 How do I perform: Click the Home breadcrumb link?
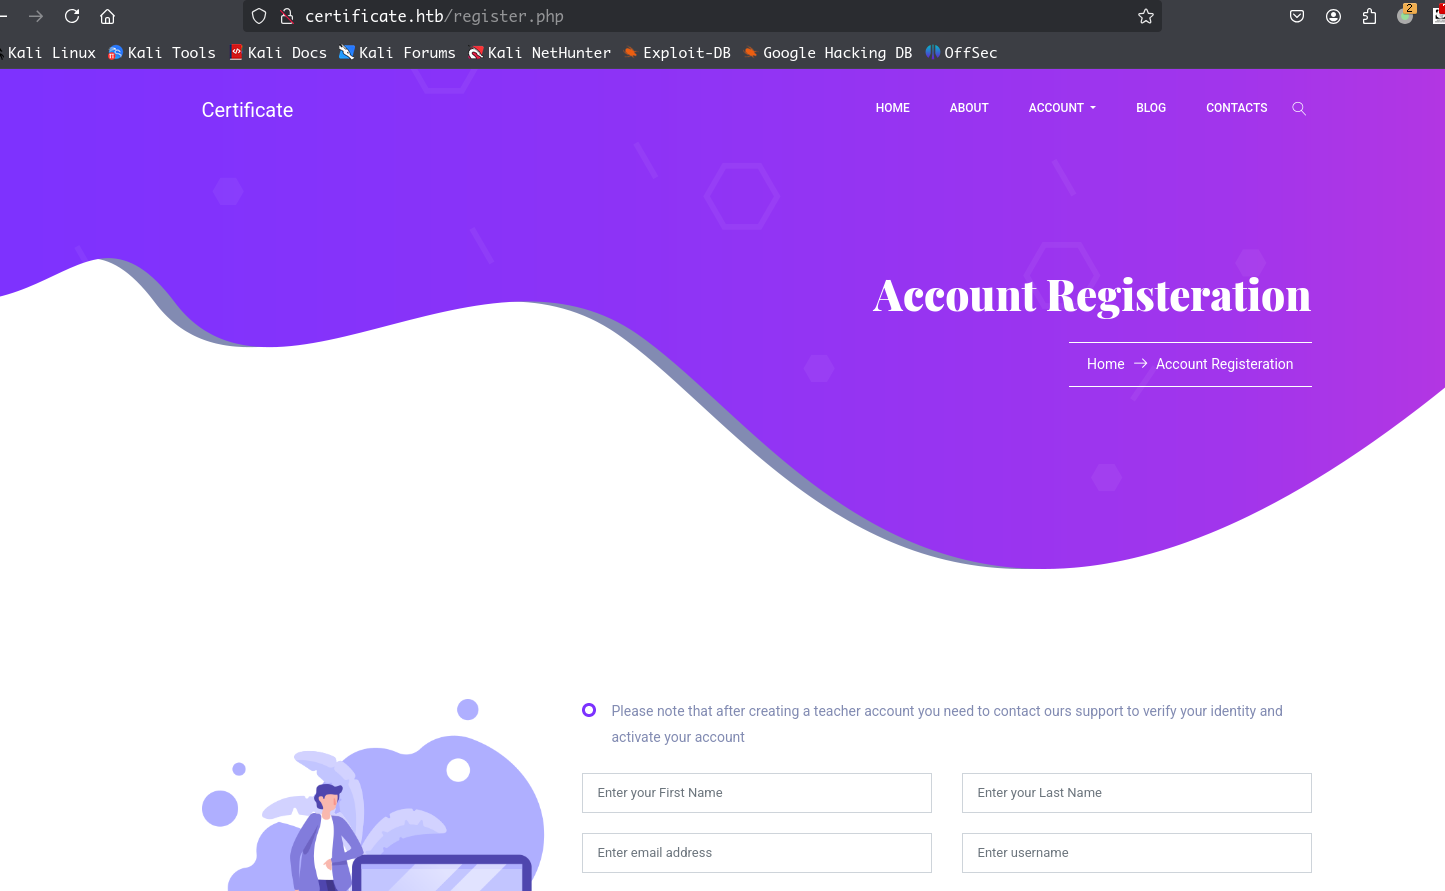(x=1106, y=364)
